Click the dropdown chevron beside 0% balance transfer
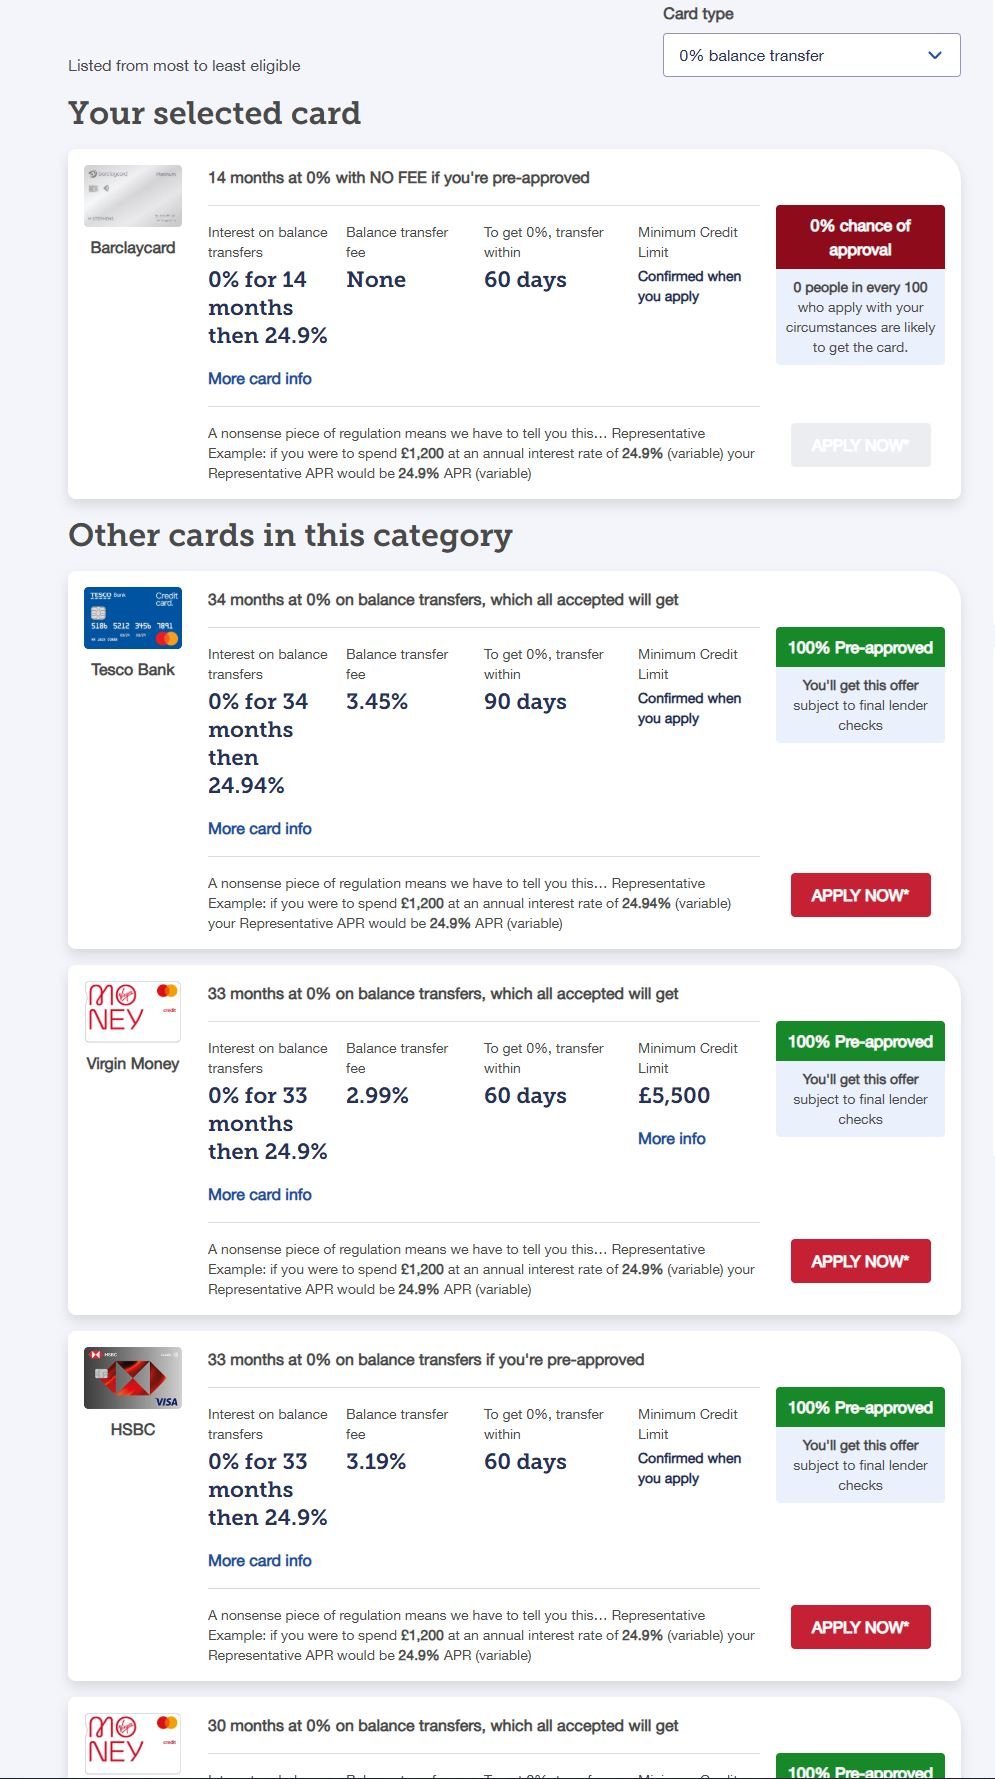The width and height of the screenshot is (995, 1779). pos(935,55)
